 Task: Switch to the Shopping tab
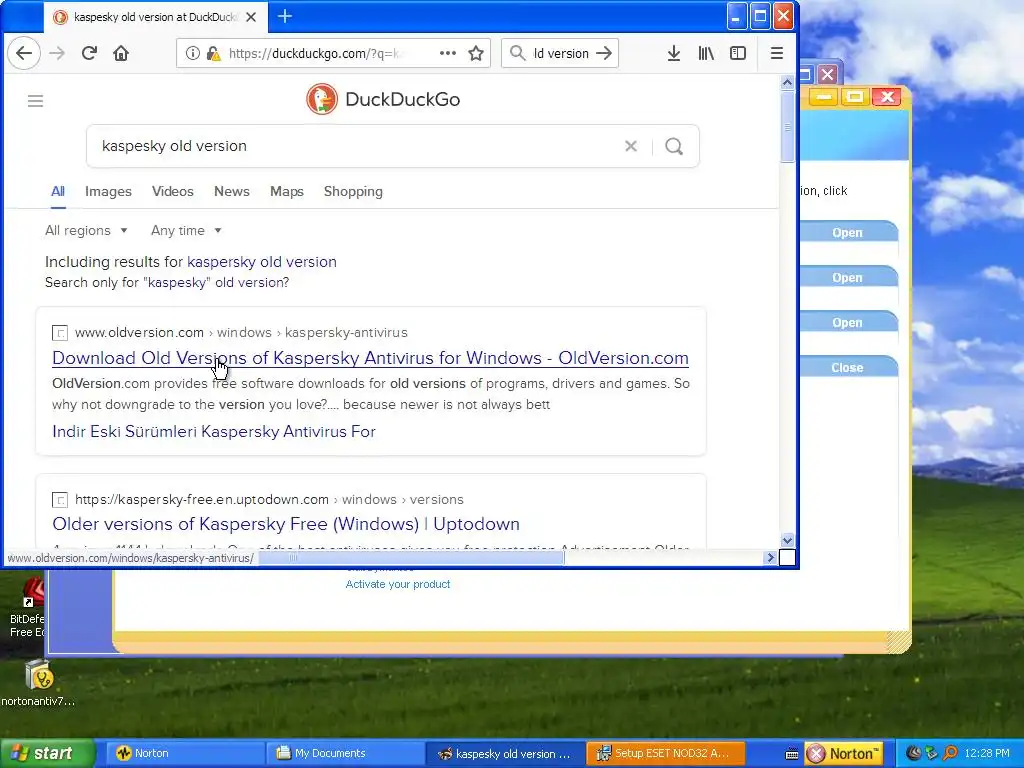tap(353, 191)
